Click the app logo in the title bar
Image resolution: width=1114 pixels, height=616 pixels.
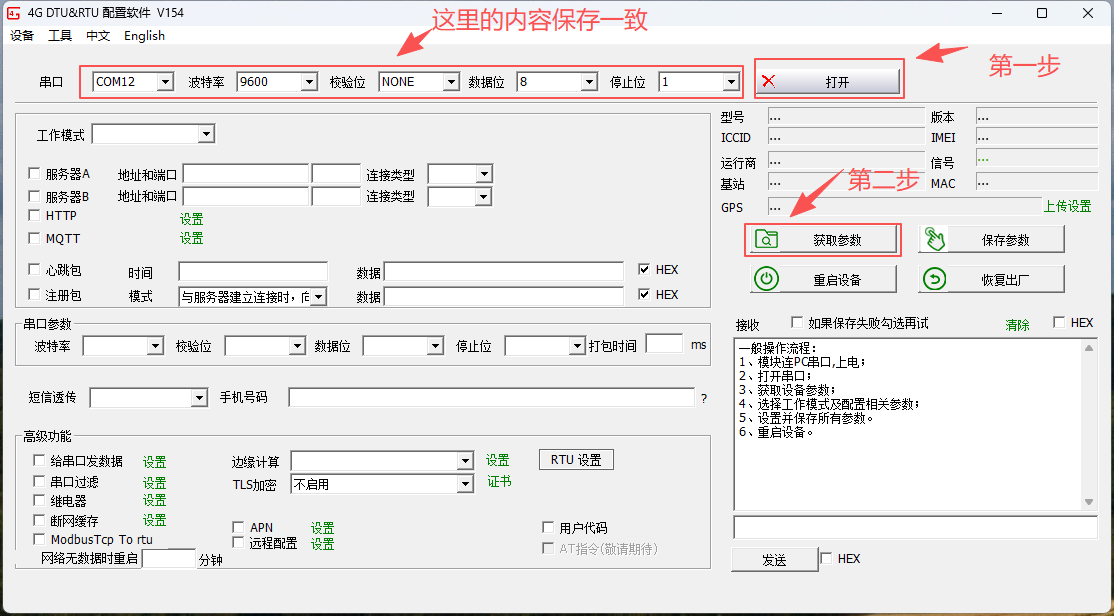pyautogui.click(x=14, y=13)
